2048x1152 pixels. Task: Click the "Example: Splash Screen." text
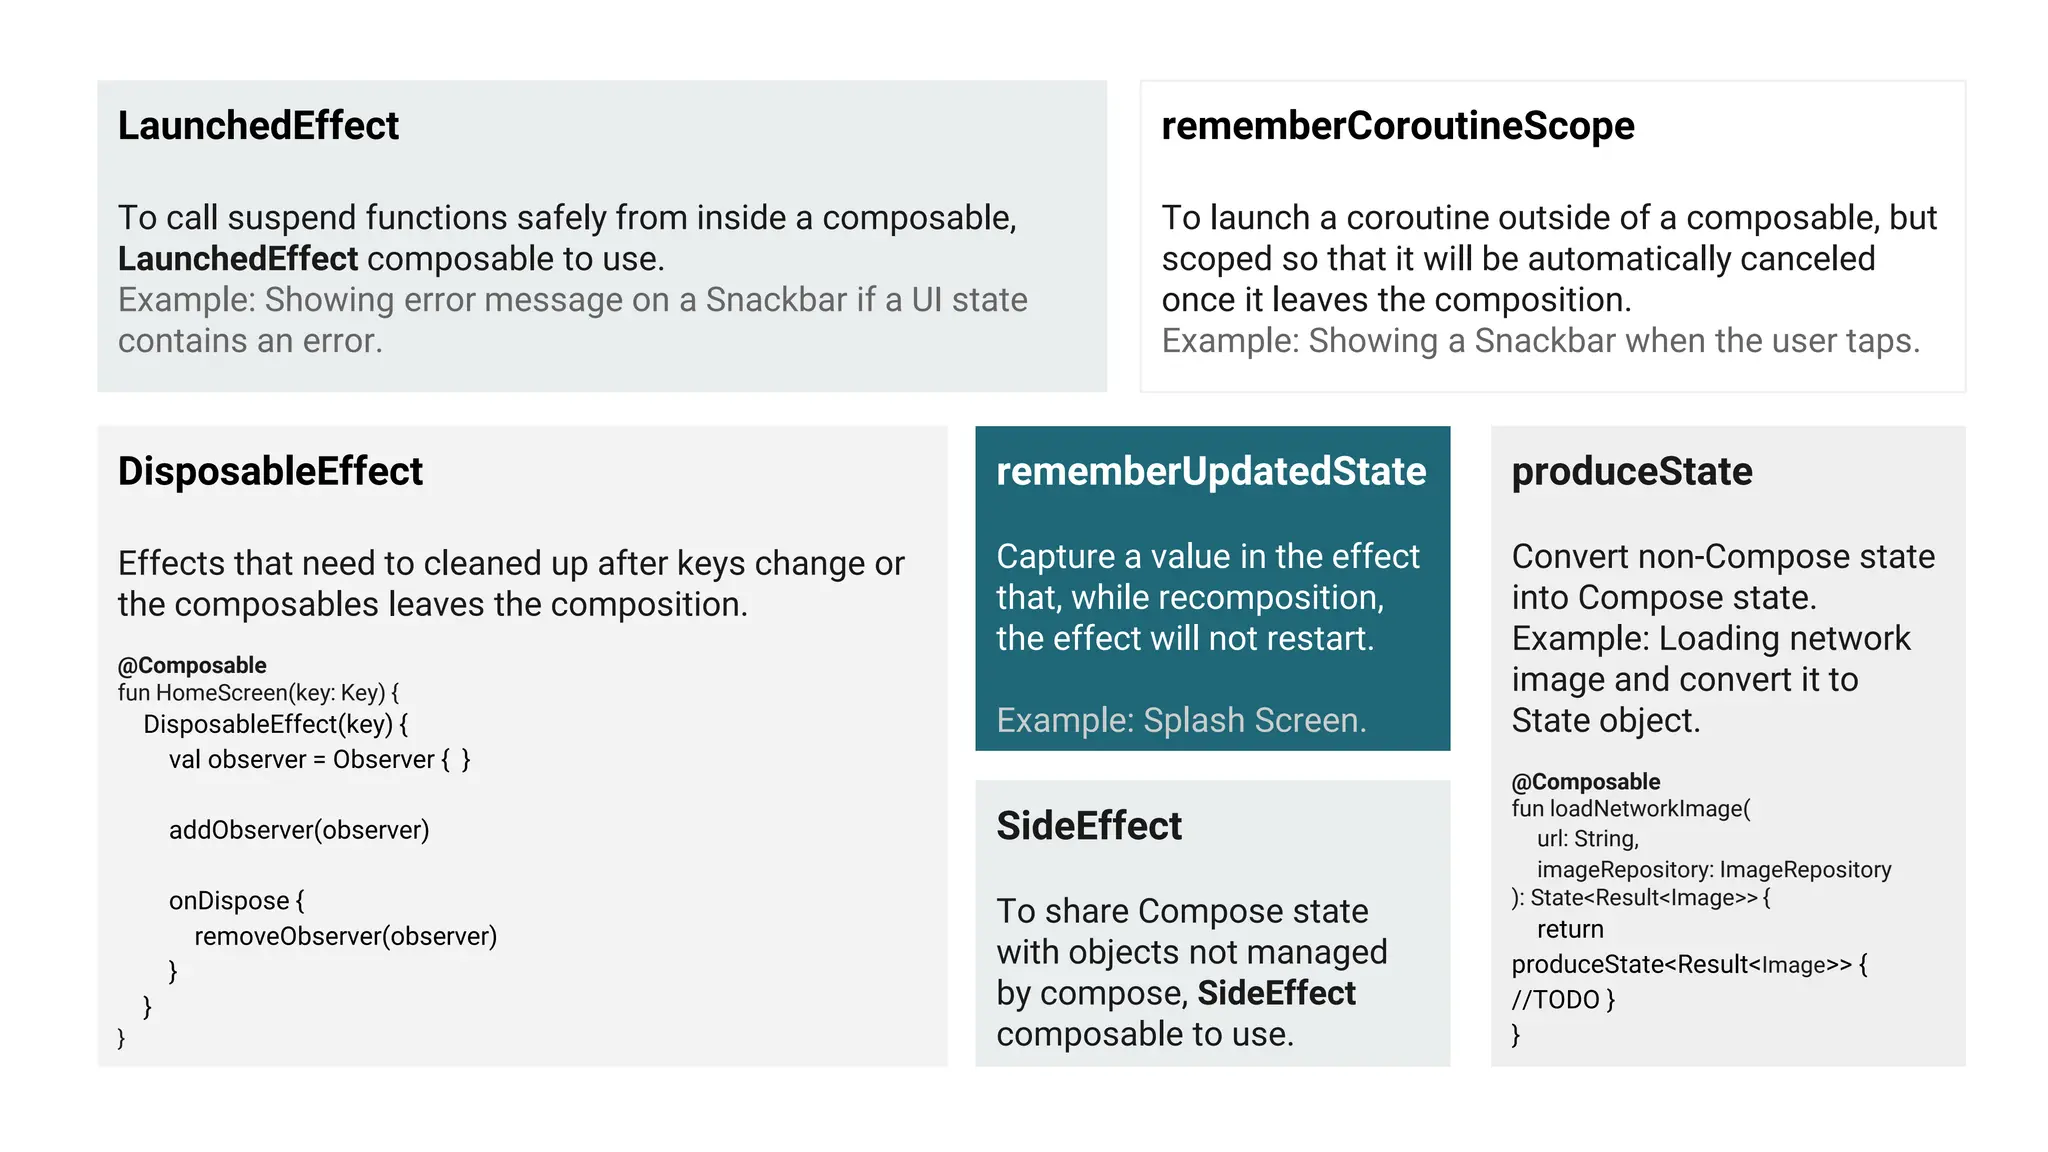click(1181, 720)
